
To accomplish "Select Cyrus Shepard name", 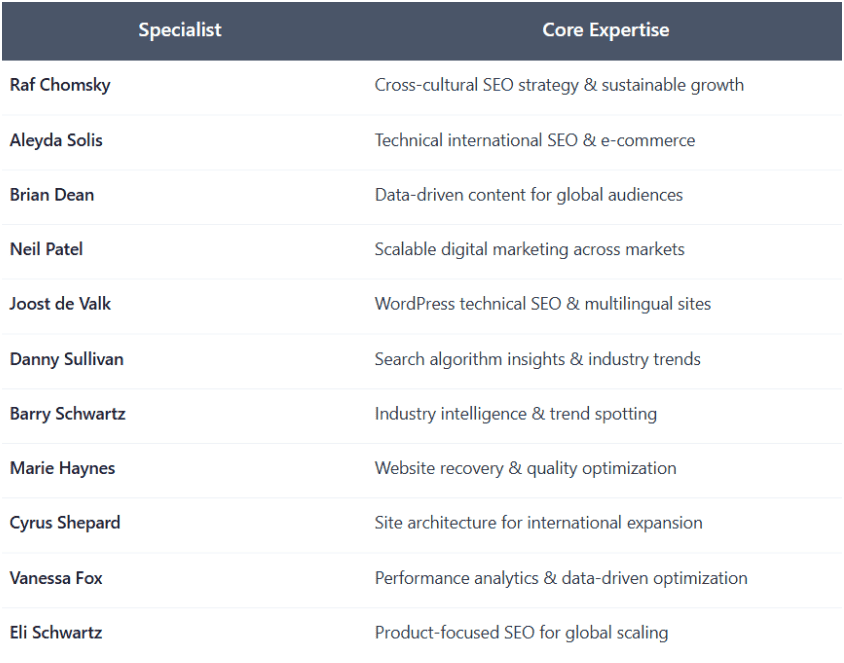I will click(x=65, y=523).
